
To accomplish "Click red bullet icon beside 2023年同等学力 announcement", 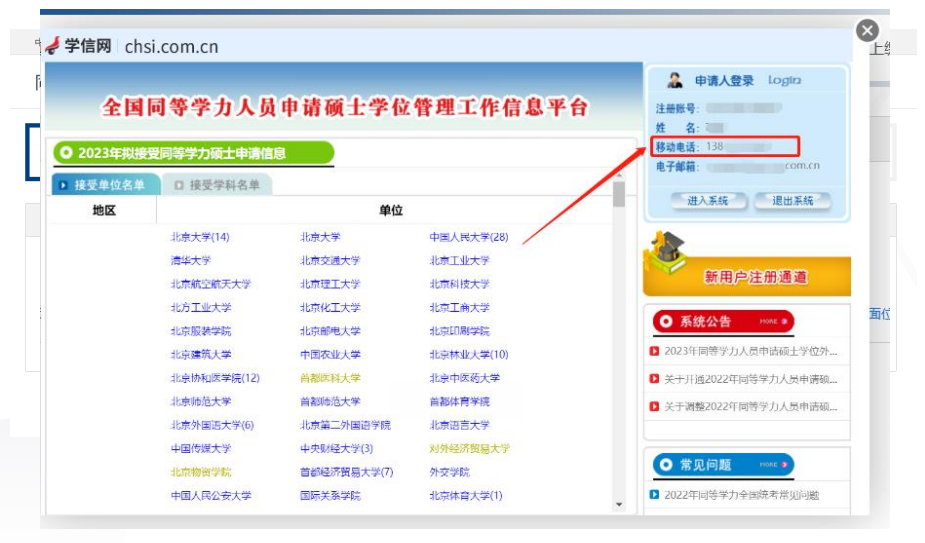I will point(654,351).
